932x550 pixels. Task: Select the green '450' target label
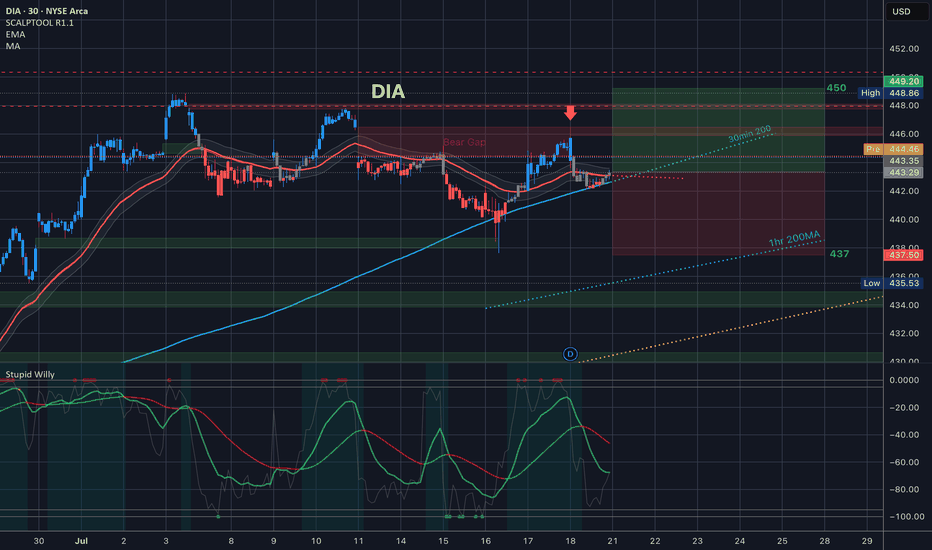pyautogui.click(x=836, y=88)
